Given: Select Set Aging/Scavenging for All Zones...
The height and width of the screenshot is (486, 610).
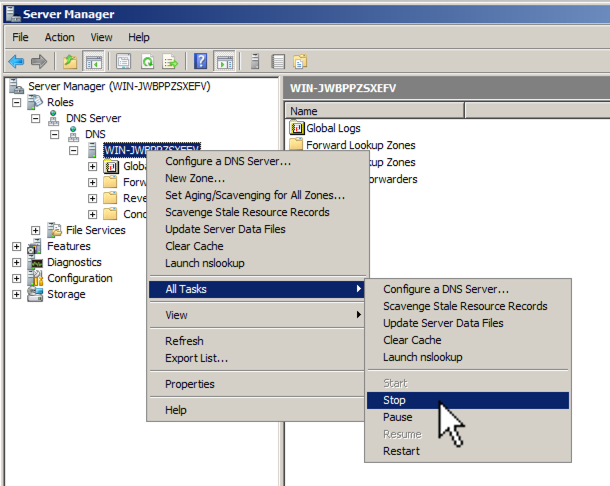Looking at the screenshot, I should pos(257,195).
